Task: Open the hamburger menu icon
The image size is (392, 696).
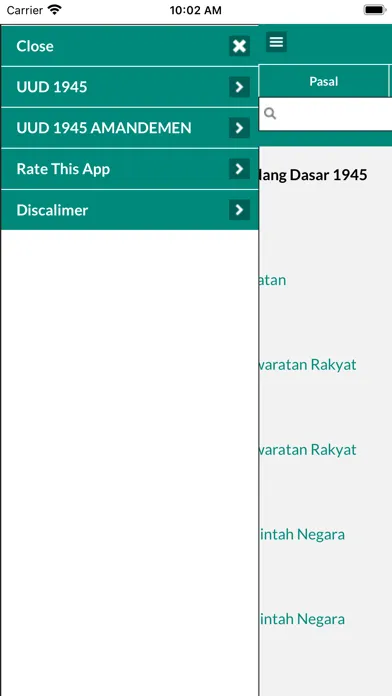Action: pos(276,42)
